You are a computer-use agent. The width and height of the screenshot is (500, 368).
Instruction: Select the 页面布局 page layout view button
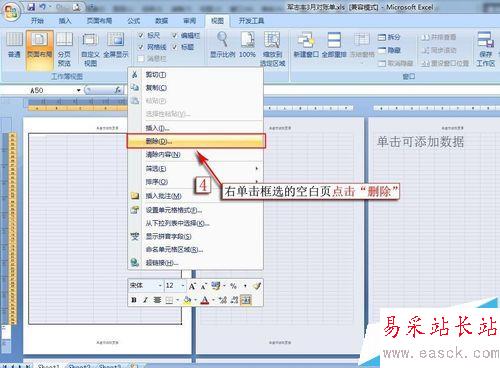(40, 49)
